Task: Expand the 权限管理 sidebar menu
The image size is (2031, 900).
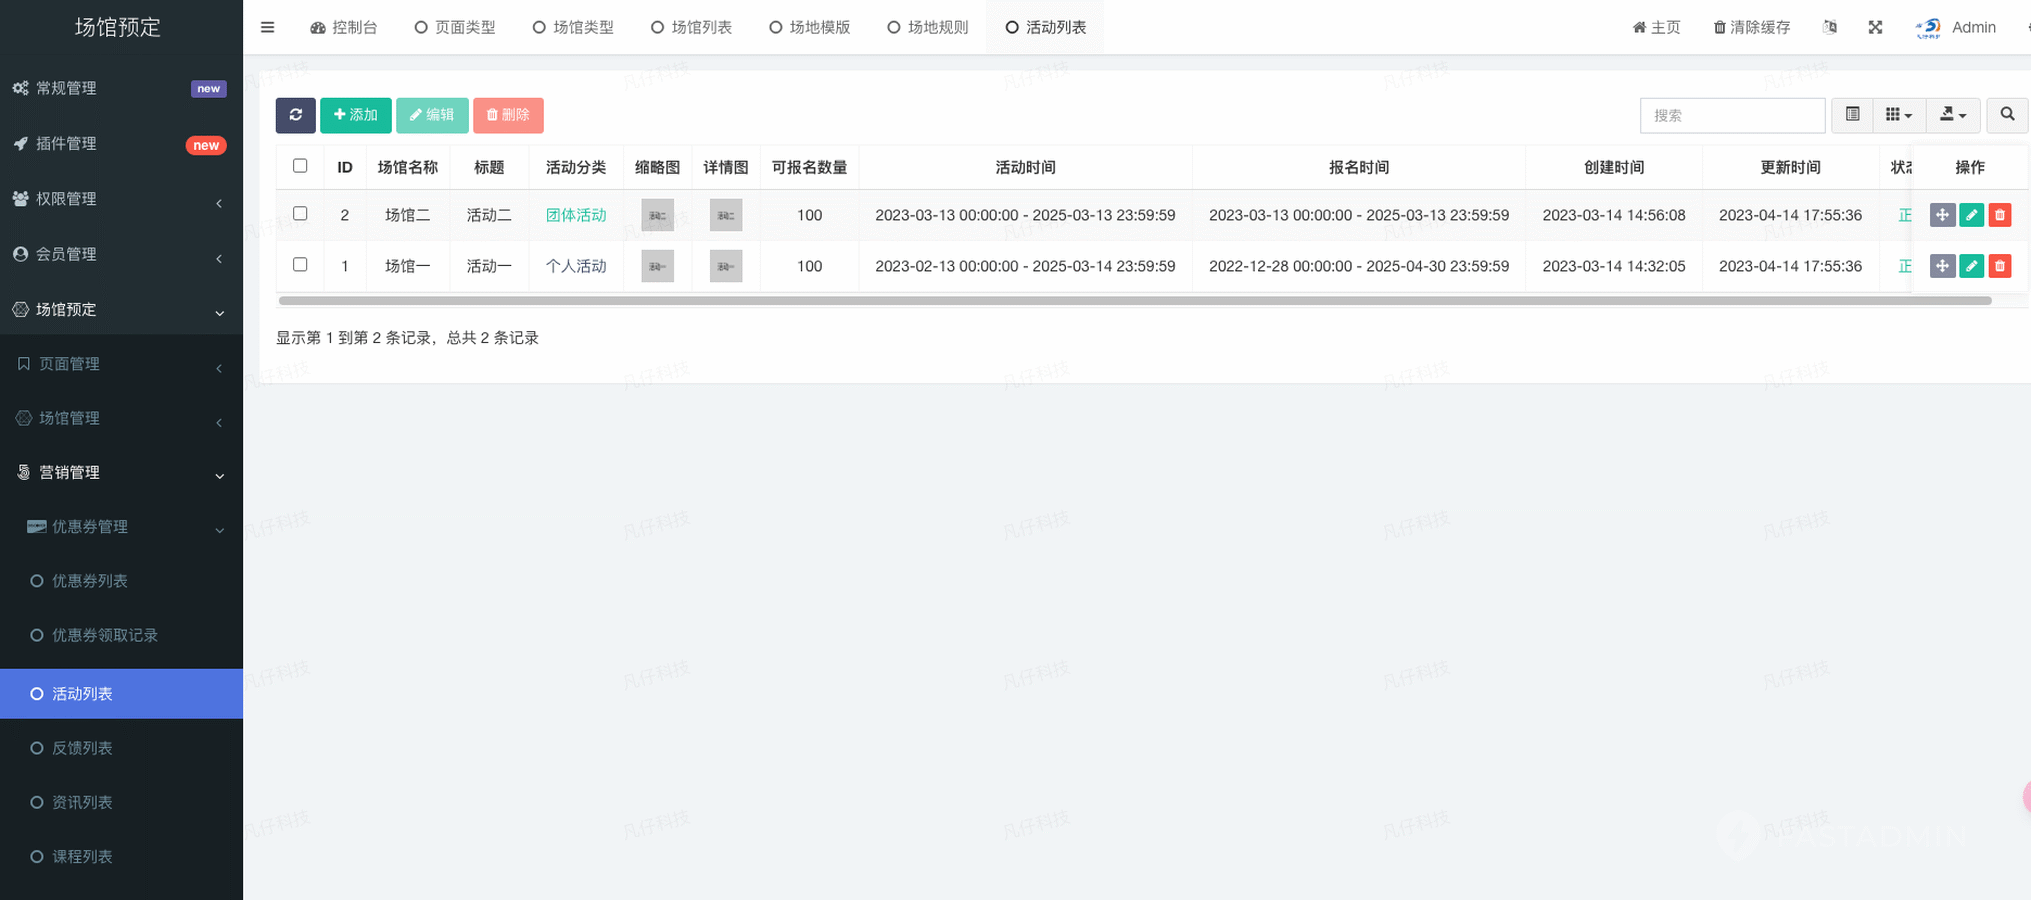Action: coord(120,199)
